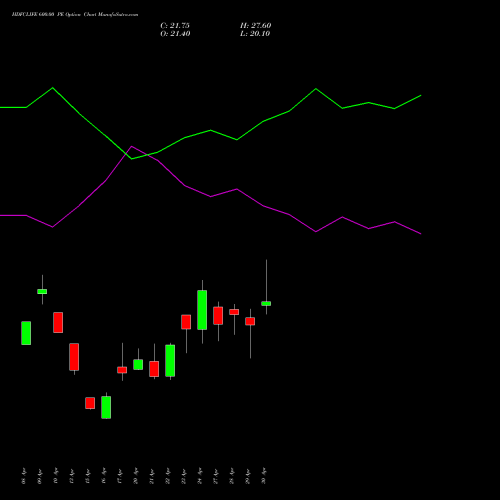
Task: Click the high price value H: 27.60
Action: (256, 26)
